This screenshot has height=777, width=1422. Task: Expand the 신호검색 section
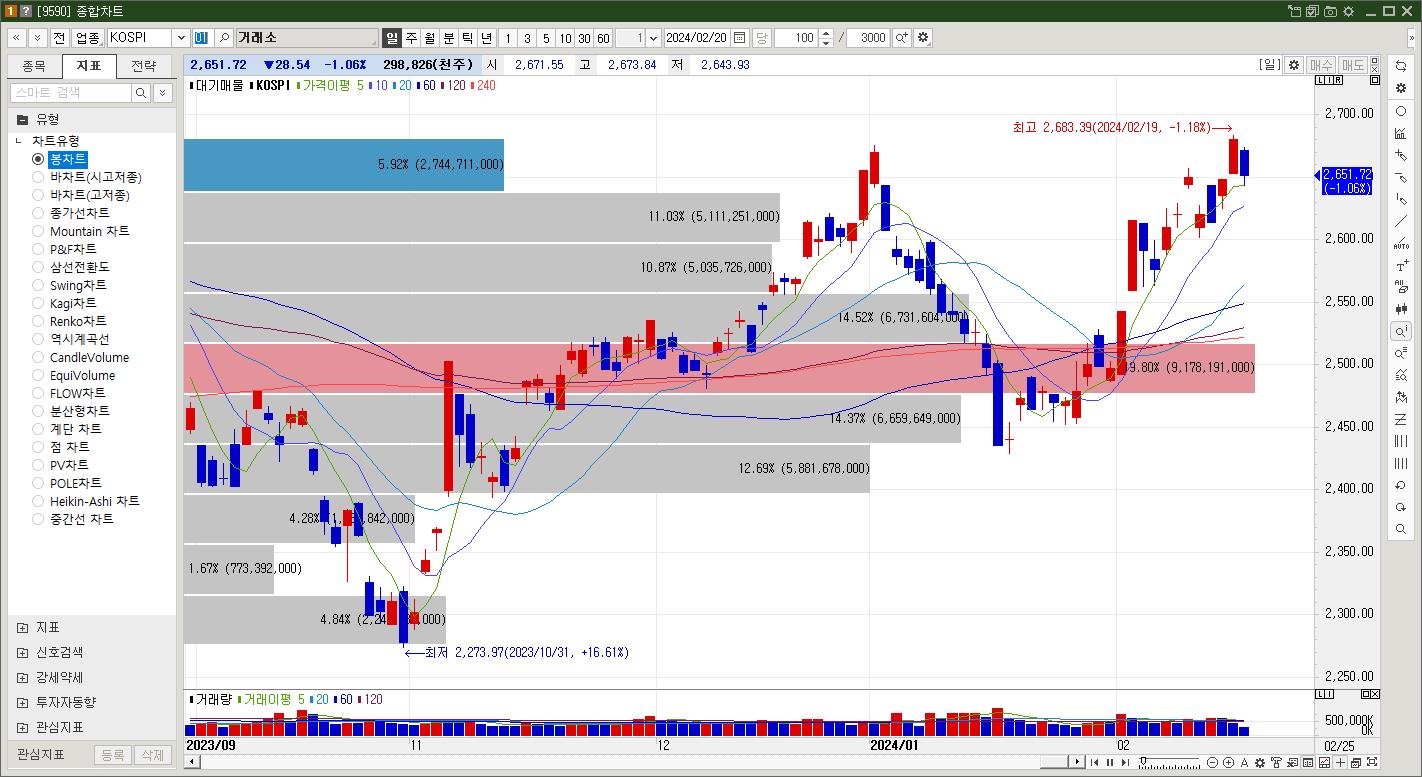point(22,652)
